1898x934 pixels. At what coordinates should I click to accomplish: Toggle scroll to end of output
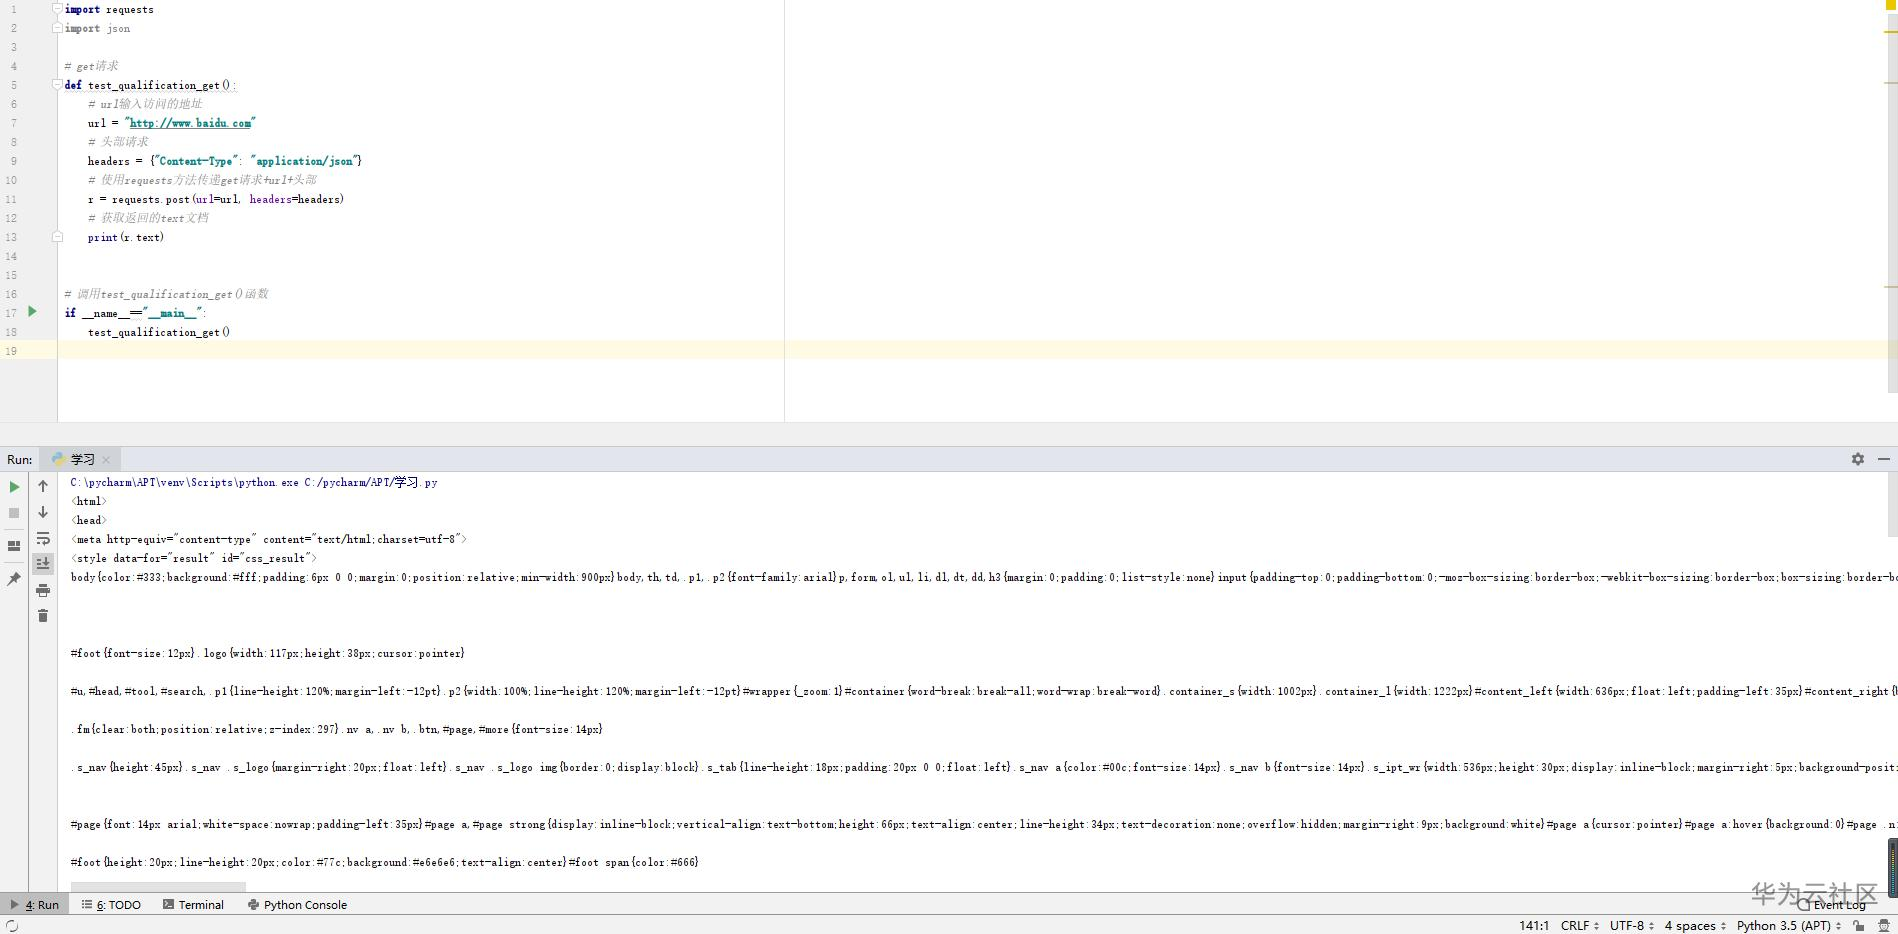[x=43, y=564]
